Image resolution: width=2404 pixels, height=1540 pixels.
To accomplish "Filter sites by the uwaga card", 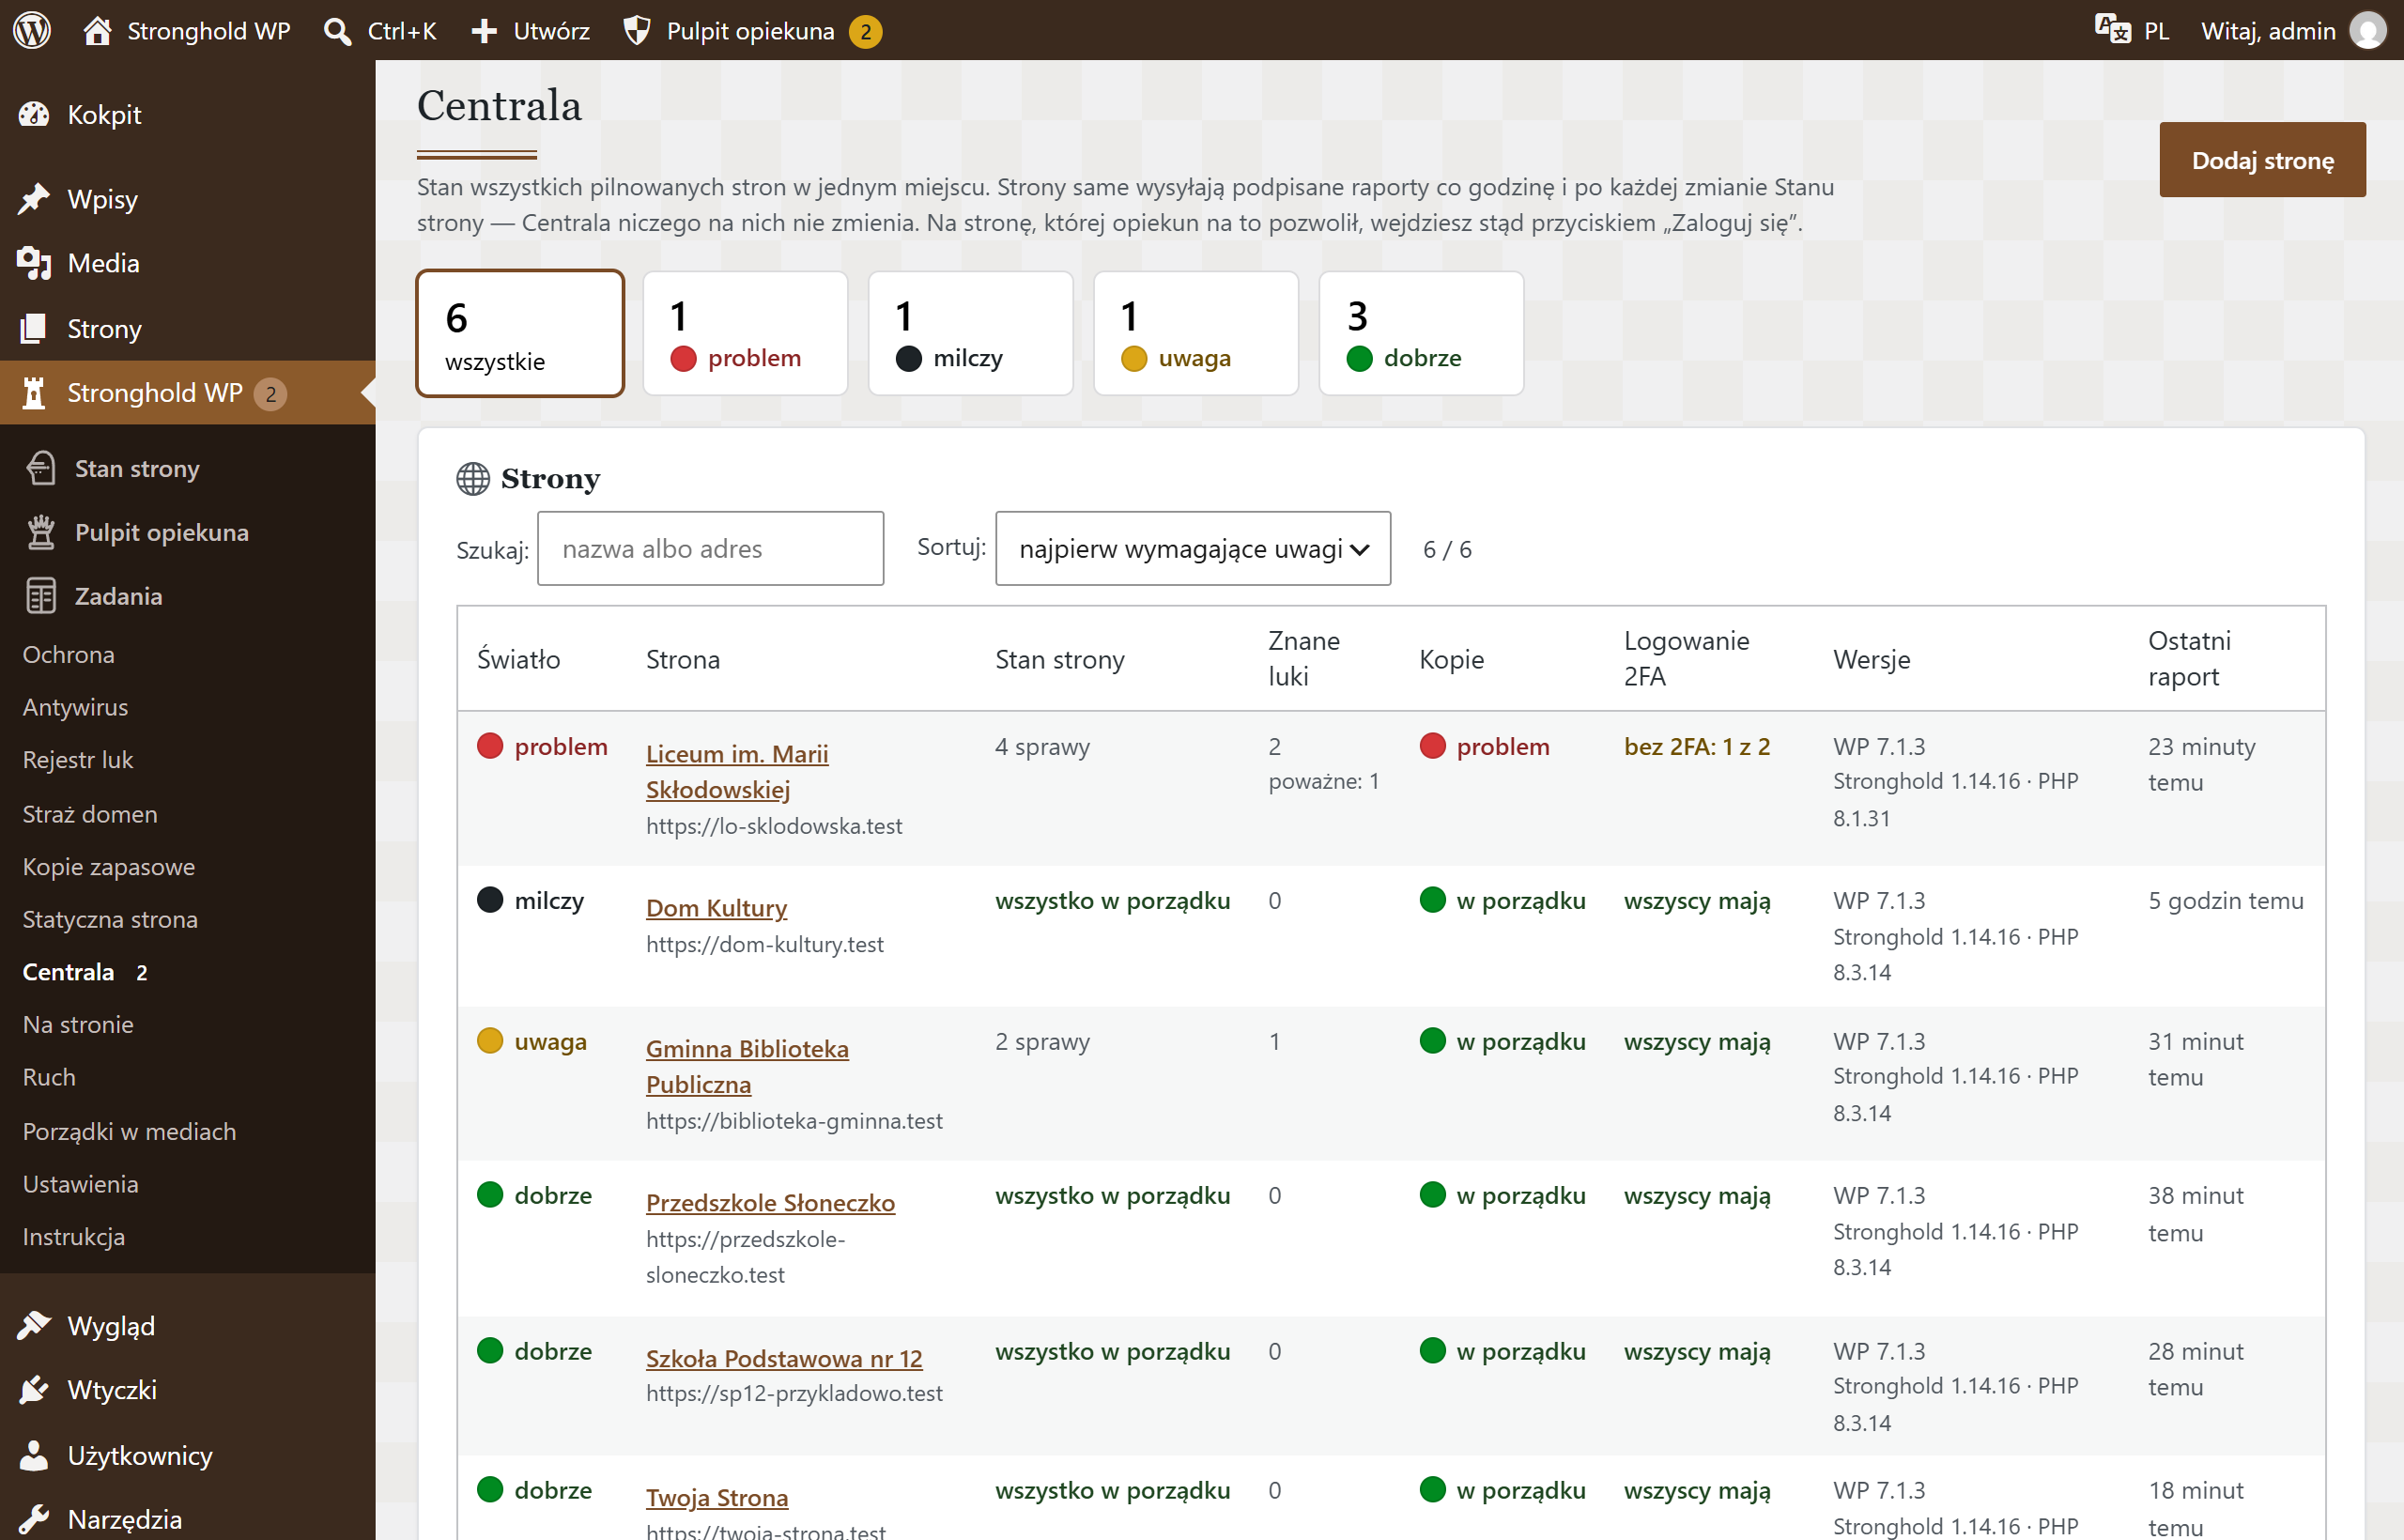I will (1196, 333).
